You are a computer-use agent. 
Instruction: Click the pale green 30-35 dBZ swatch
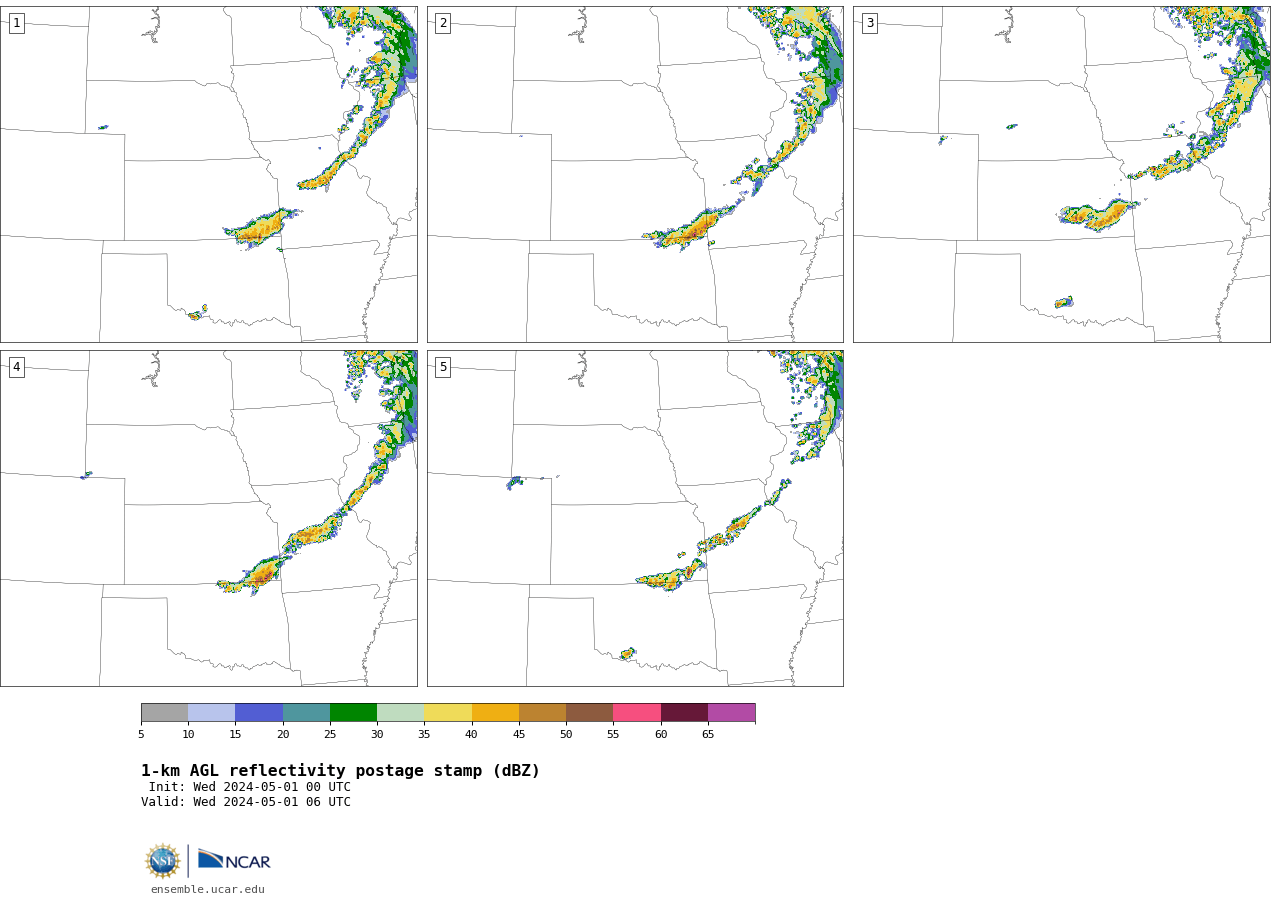(401, 713)
